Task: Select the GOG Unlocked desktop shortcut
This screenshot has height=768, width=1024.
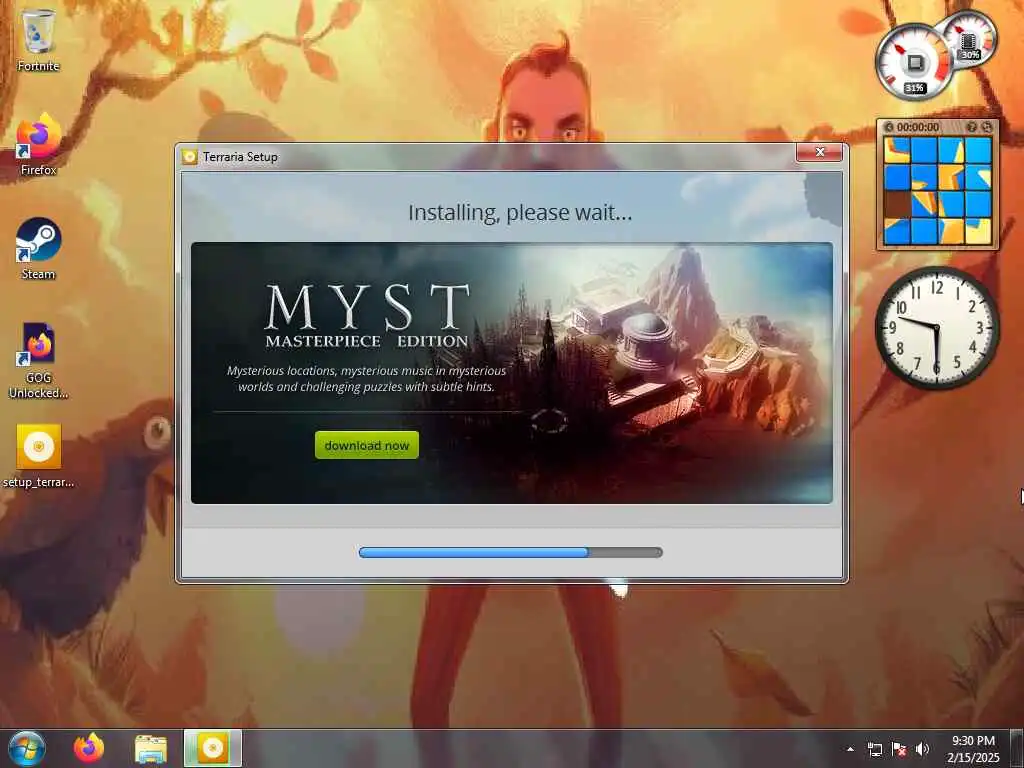Action: tap(38, 360)
